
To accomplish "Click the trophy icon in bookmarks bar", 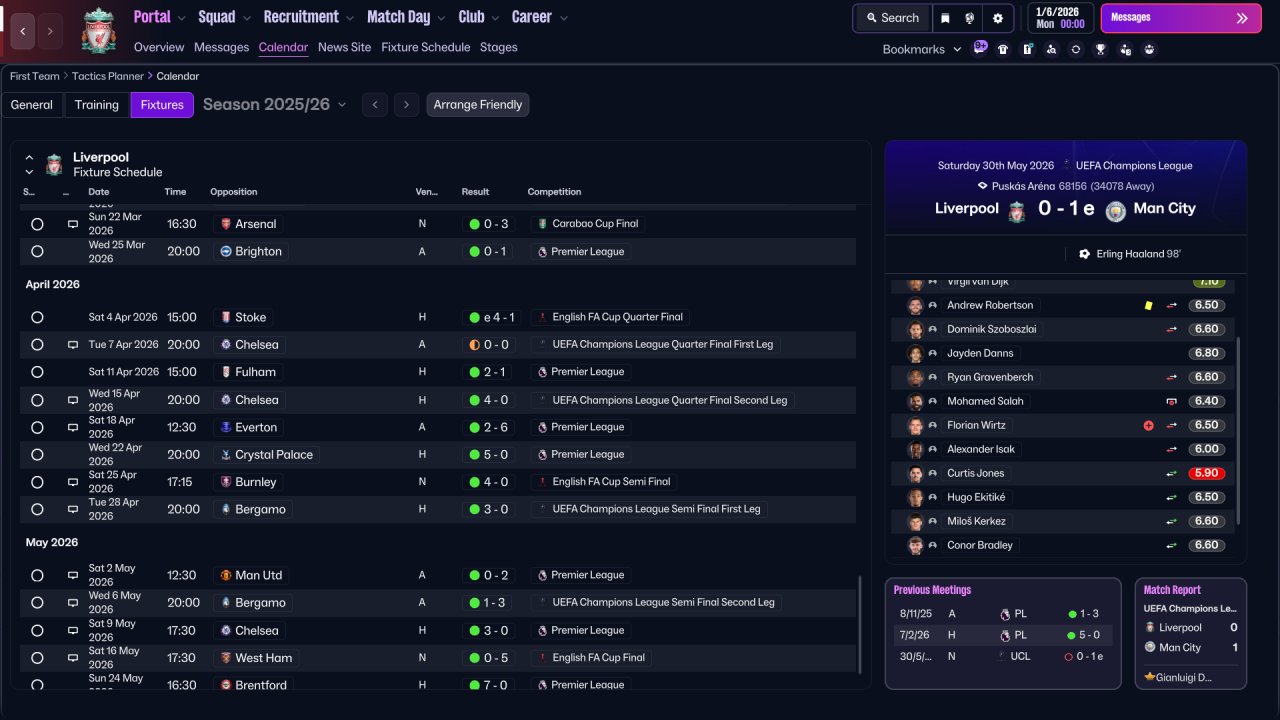I will (1100, 49).
